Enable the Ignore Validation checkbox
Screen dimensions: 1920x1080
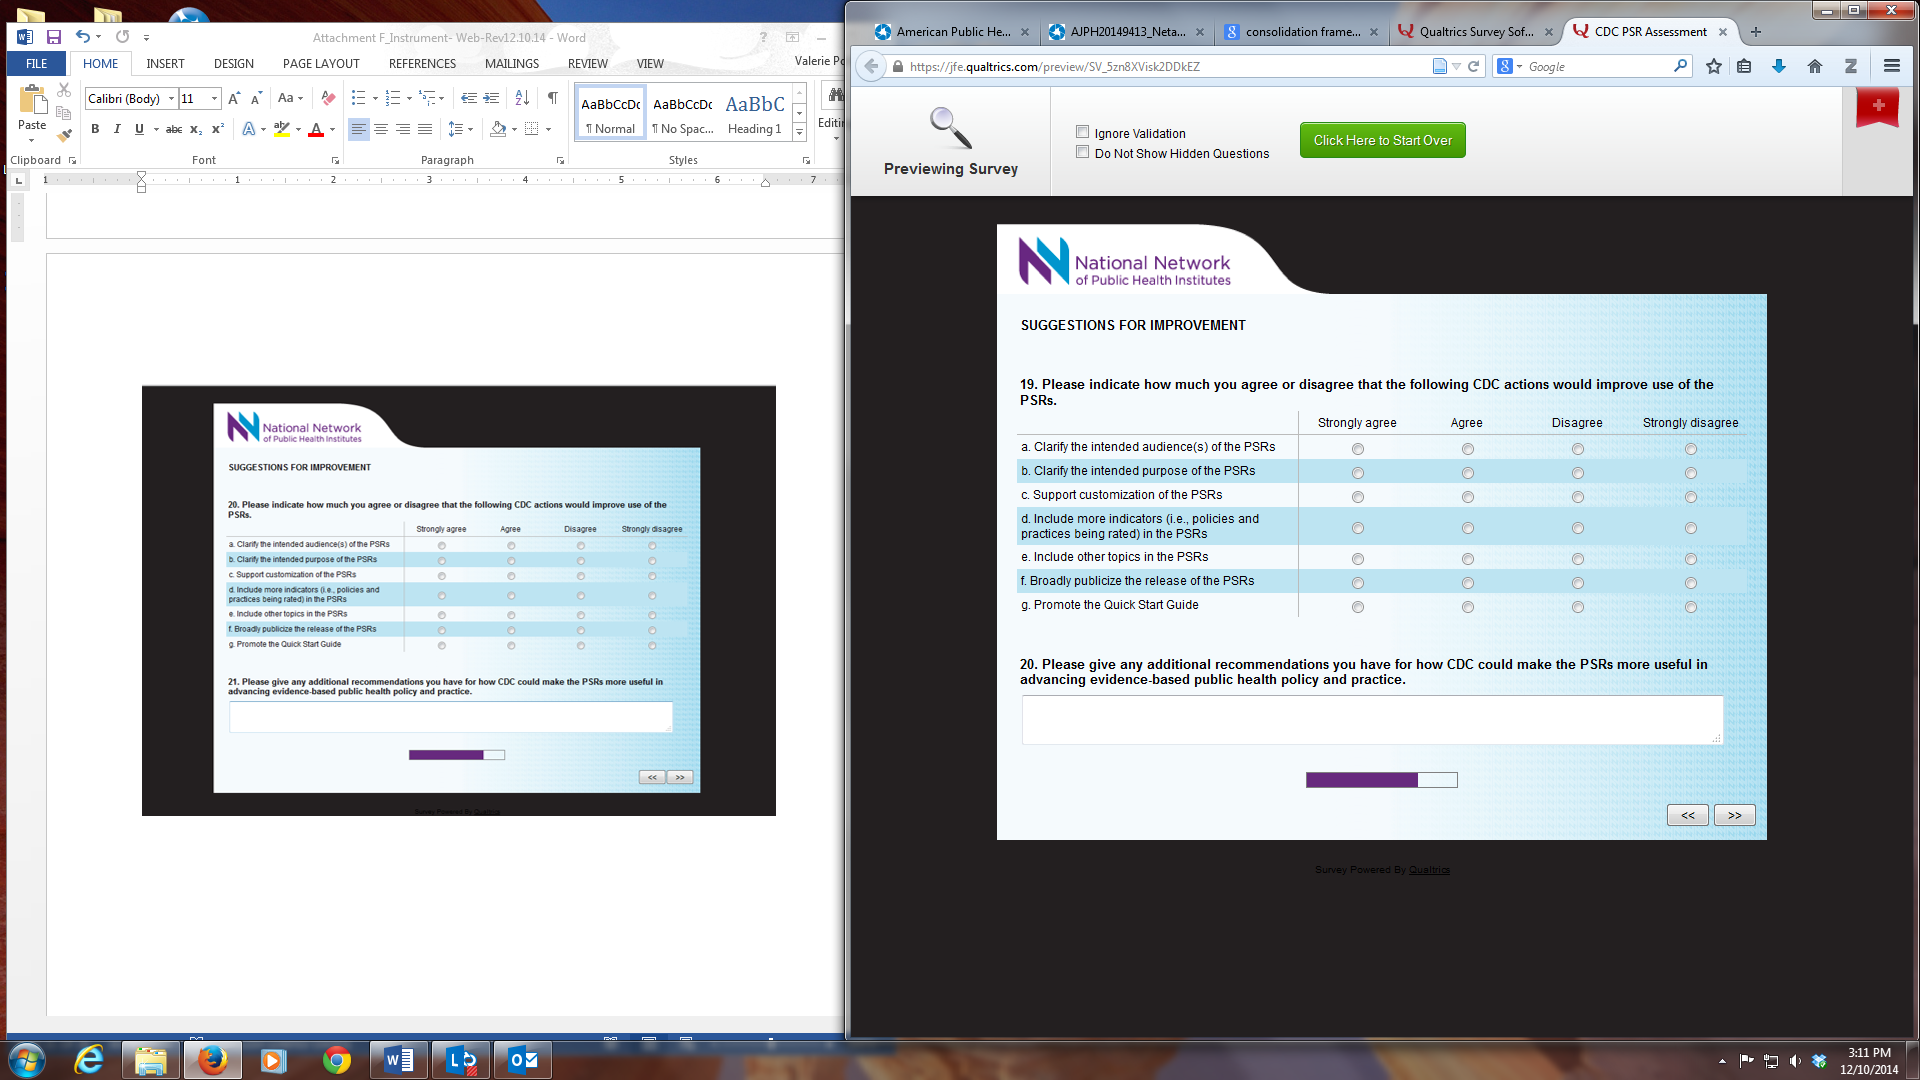pyautogui.click(x=1082, y=132)
